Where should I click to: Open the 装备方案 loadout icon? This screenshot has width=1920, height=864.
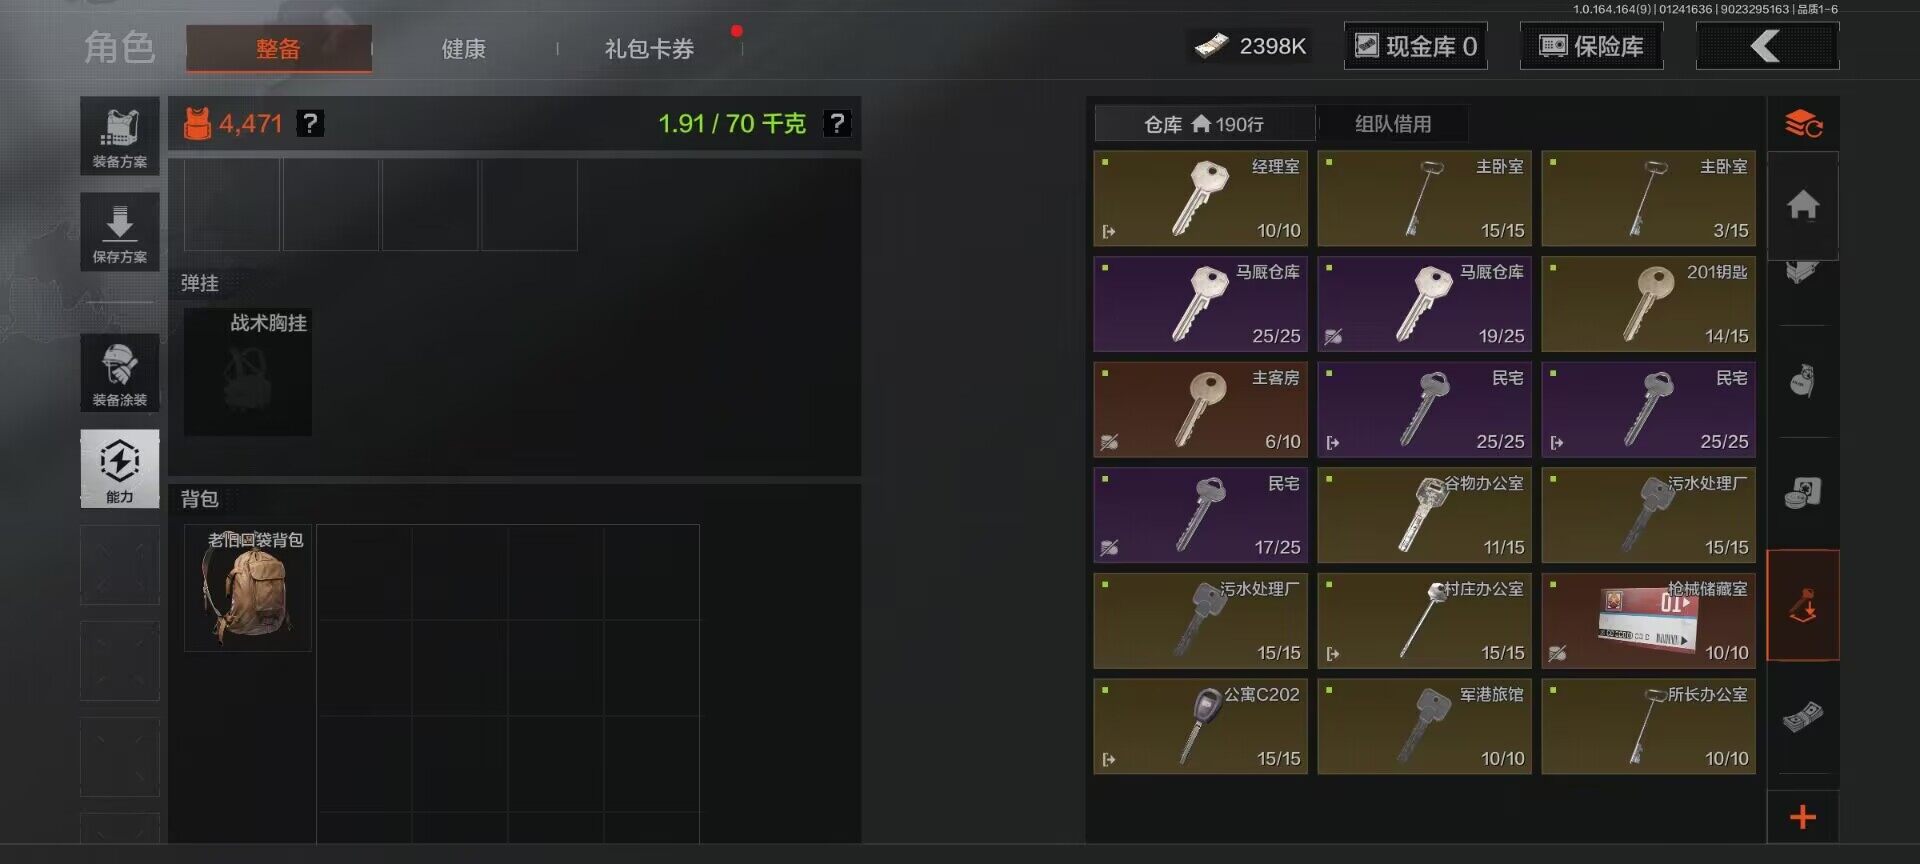(x=120, y=136)
